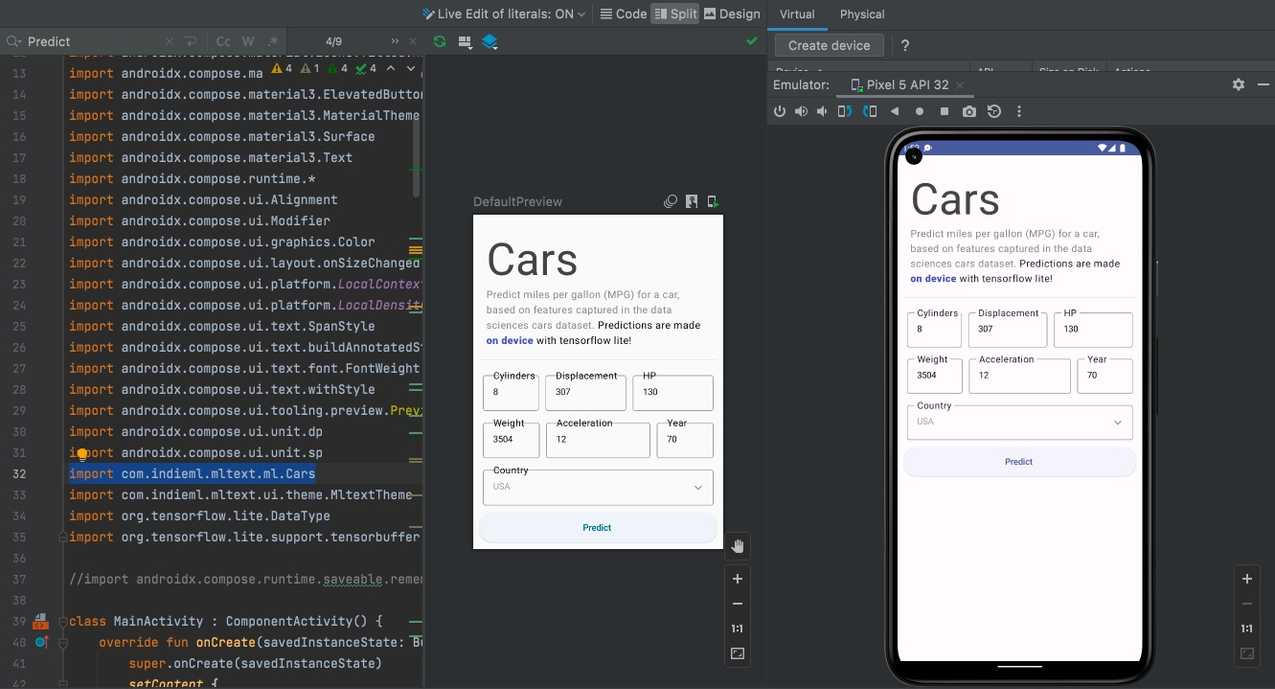The width and height of the screenshot is (1275, 689).
Task: Switch to the Physical devices tab
Action: click(861, 13)
